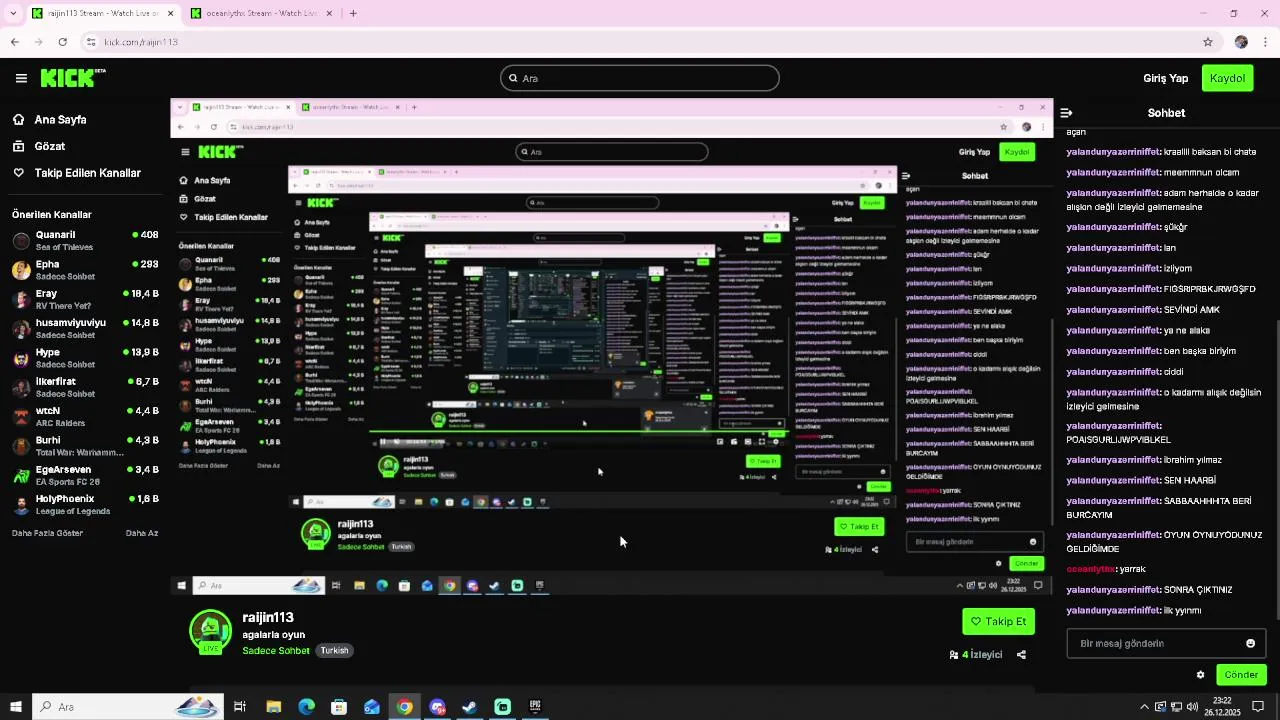Click the Chrome address bar URL
Viewport: 1280px width, 720px height.
(141, 42)
